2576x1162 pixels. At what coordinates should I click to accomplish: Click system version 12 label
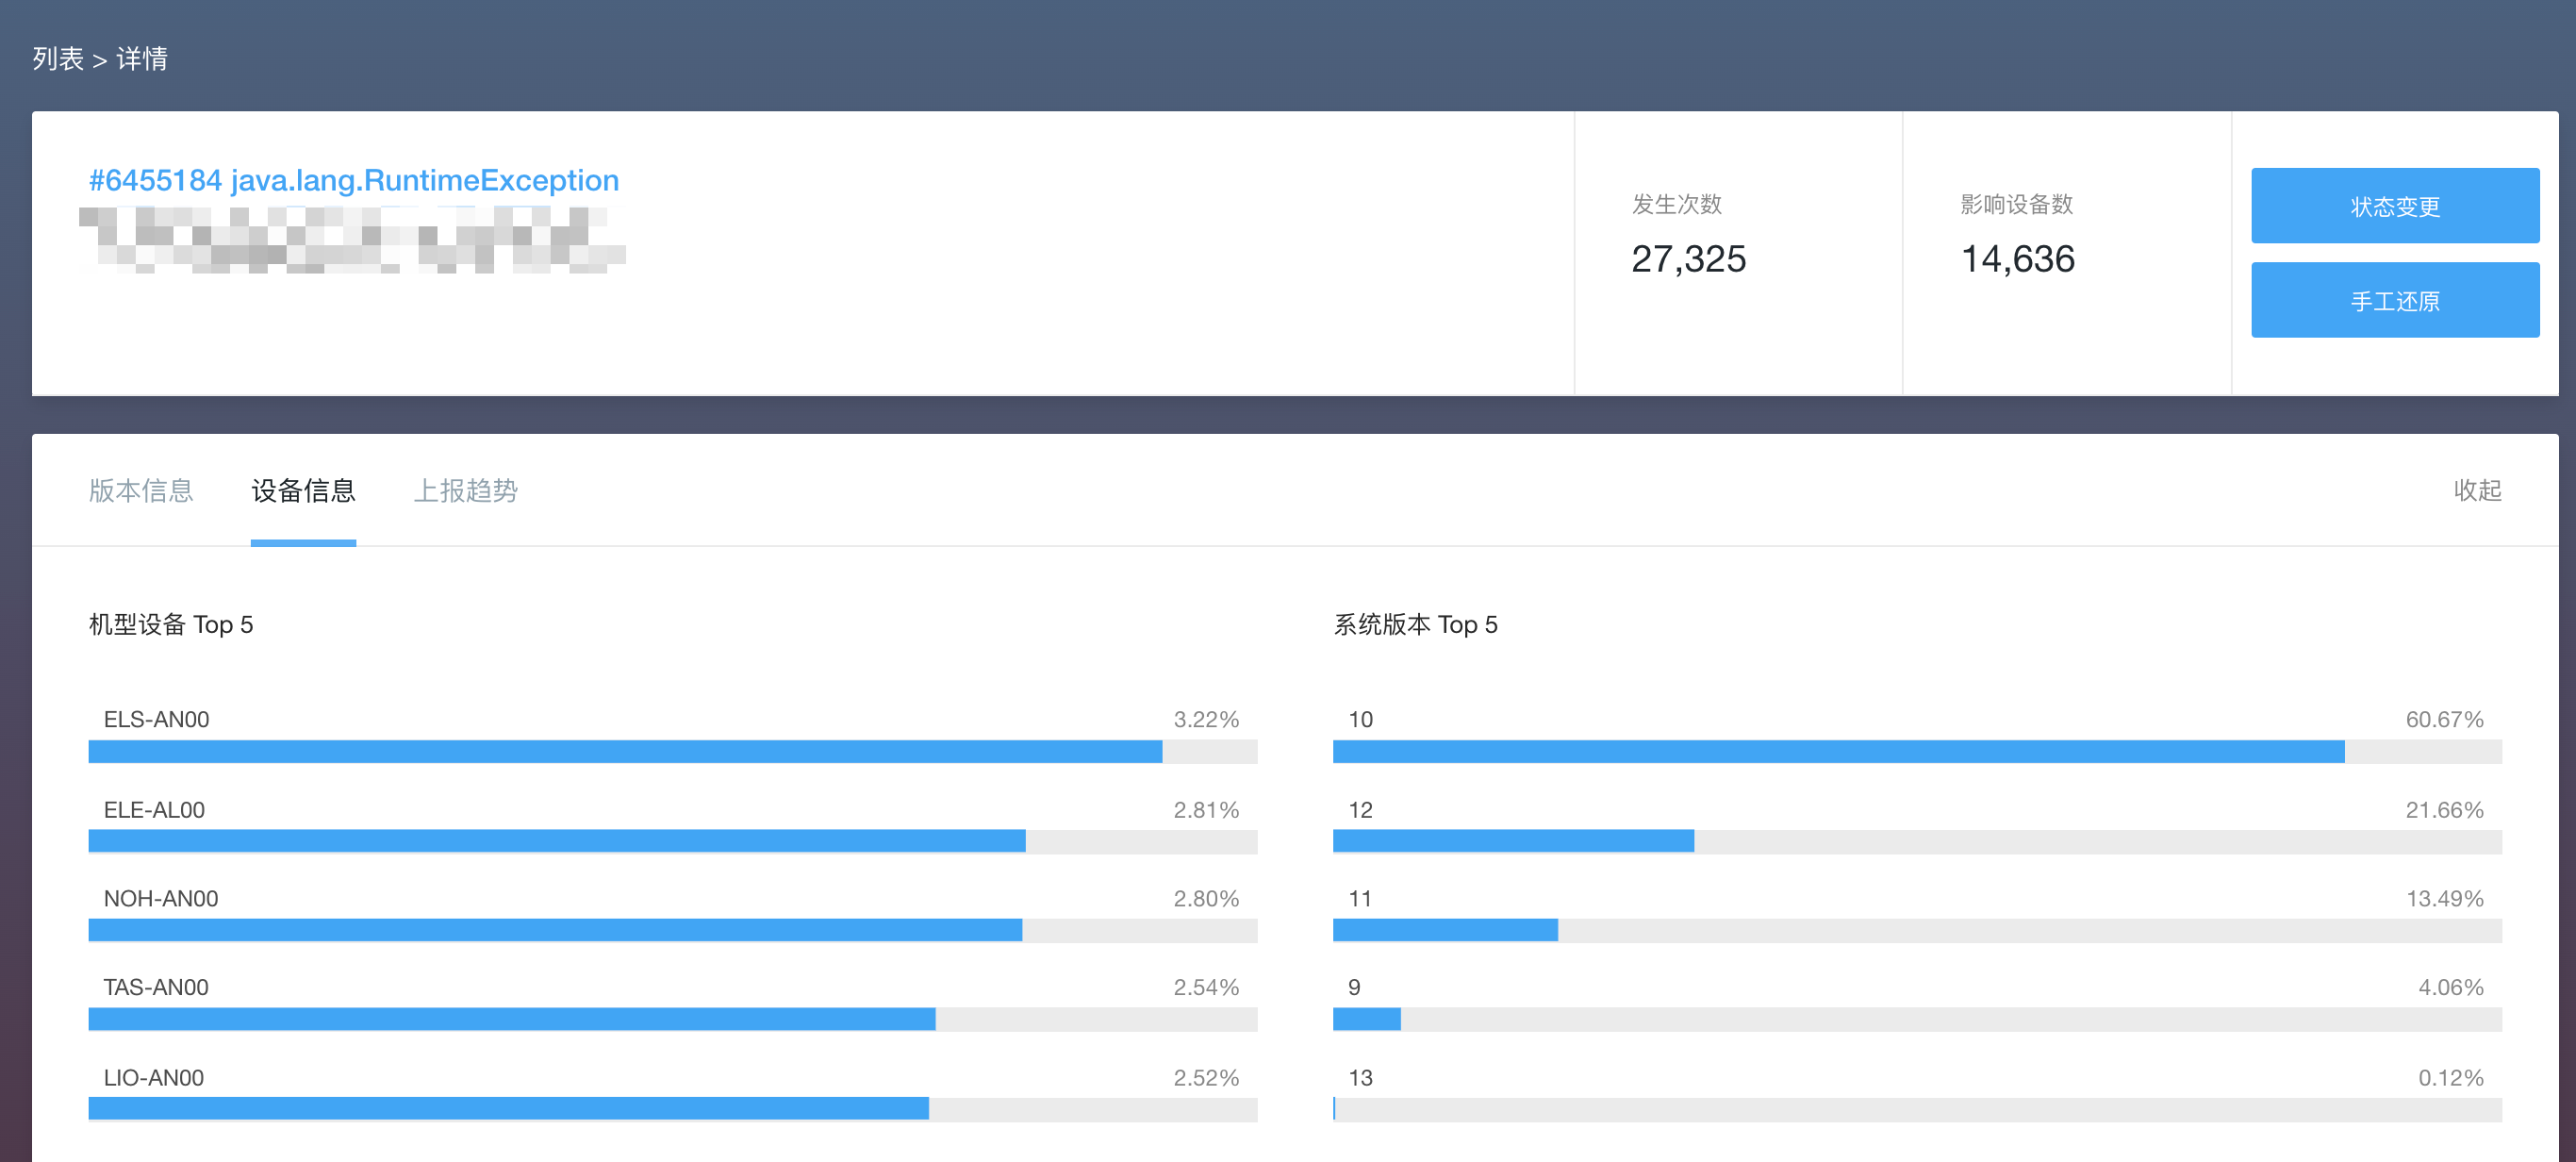pos(1361,809)
